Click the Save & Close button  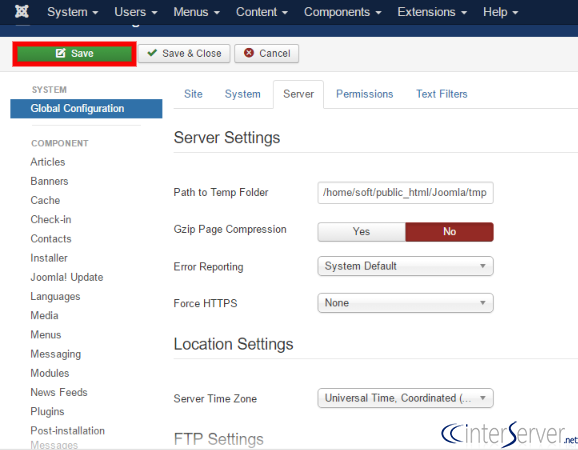[x=184, y=53]
